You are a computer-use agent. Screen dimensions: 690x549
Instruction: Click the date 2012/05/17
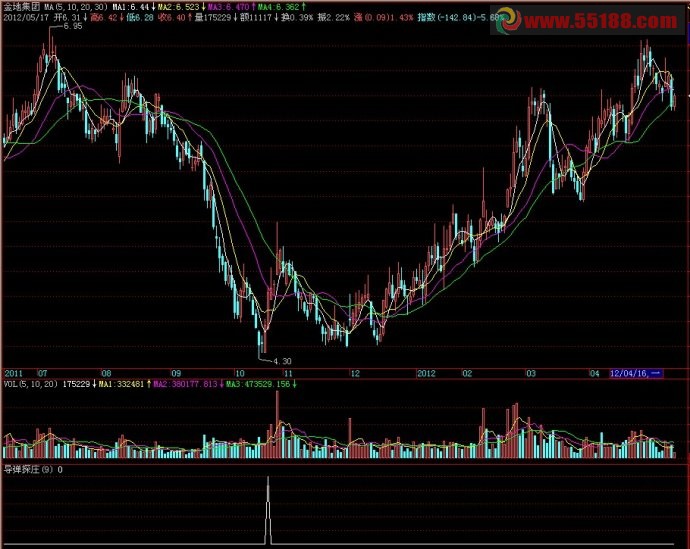26,18
